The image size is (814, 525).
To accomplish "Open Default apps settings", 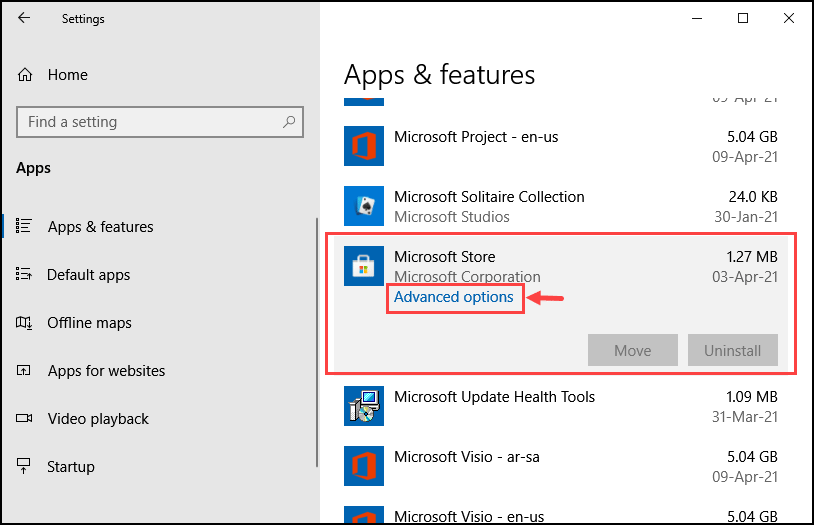I will (x=88, y=275).
